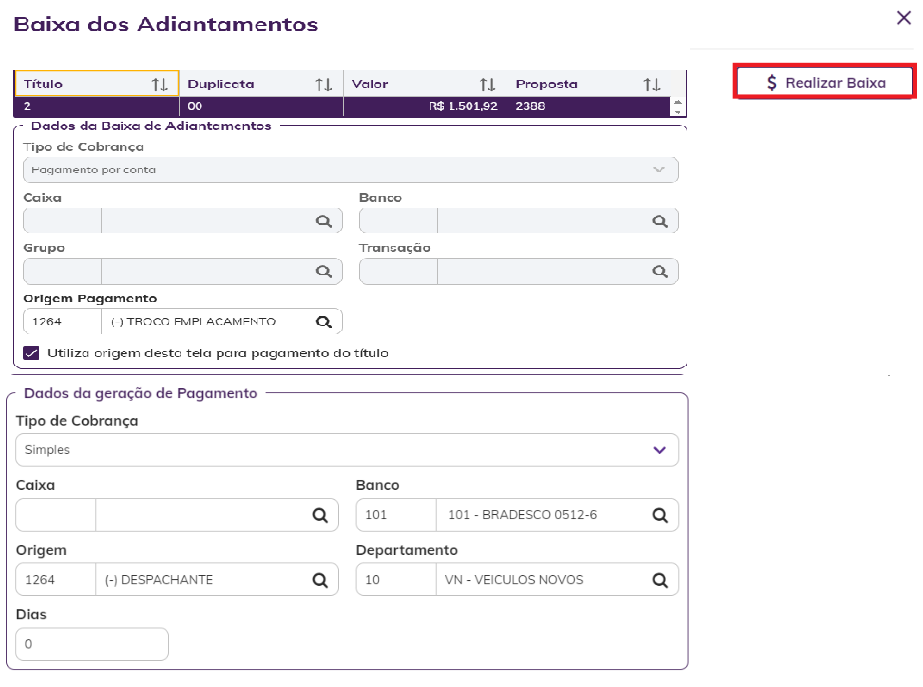Click search icon in Transação field
The width and height of the screenshot is (923, 687).
(x=660, y=271)
